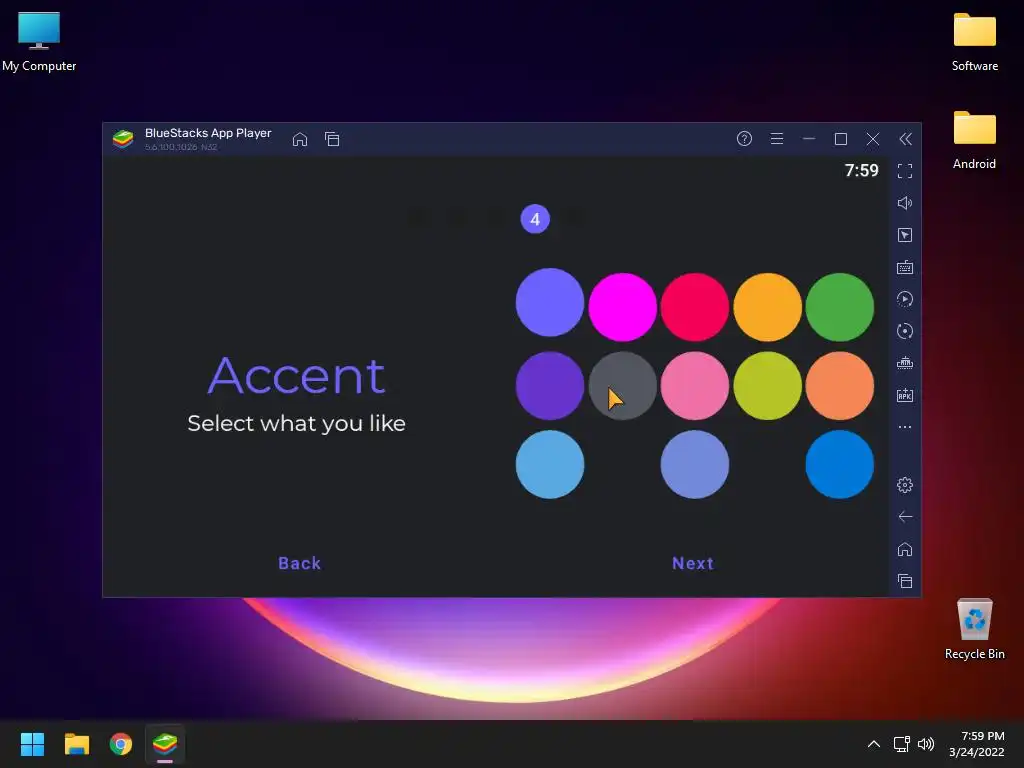The width and height of the screenshot is (1024, 768).
Task: Open the system tray volume control
Action: [x=926, y=744]
